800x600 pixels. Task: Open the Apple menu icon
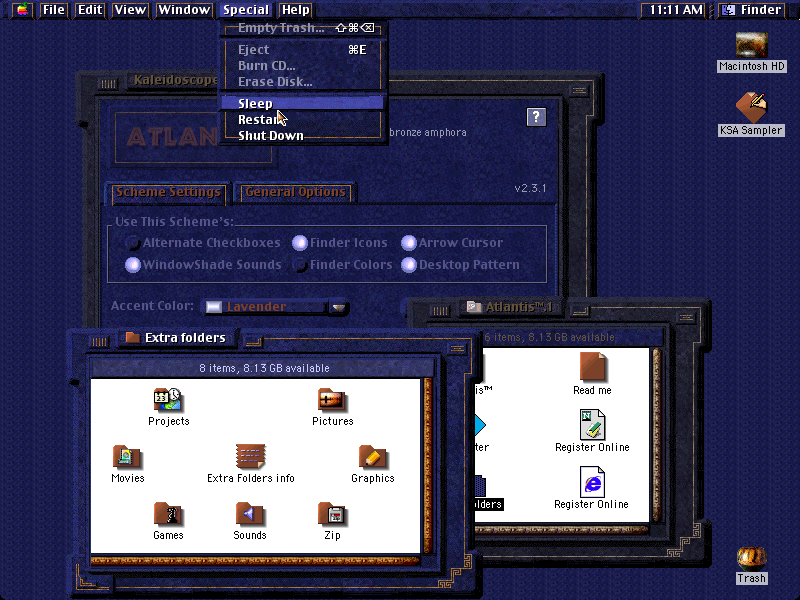[22, 10]
